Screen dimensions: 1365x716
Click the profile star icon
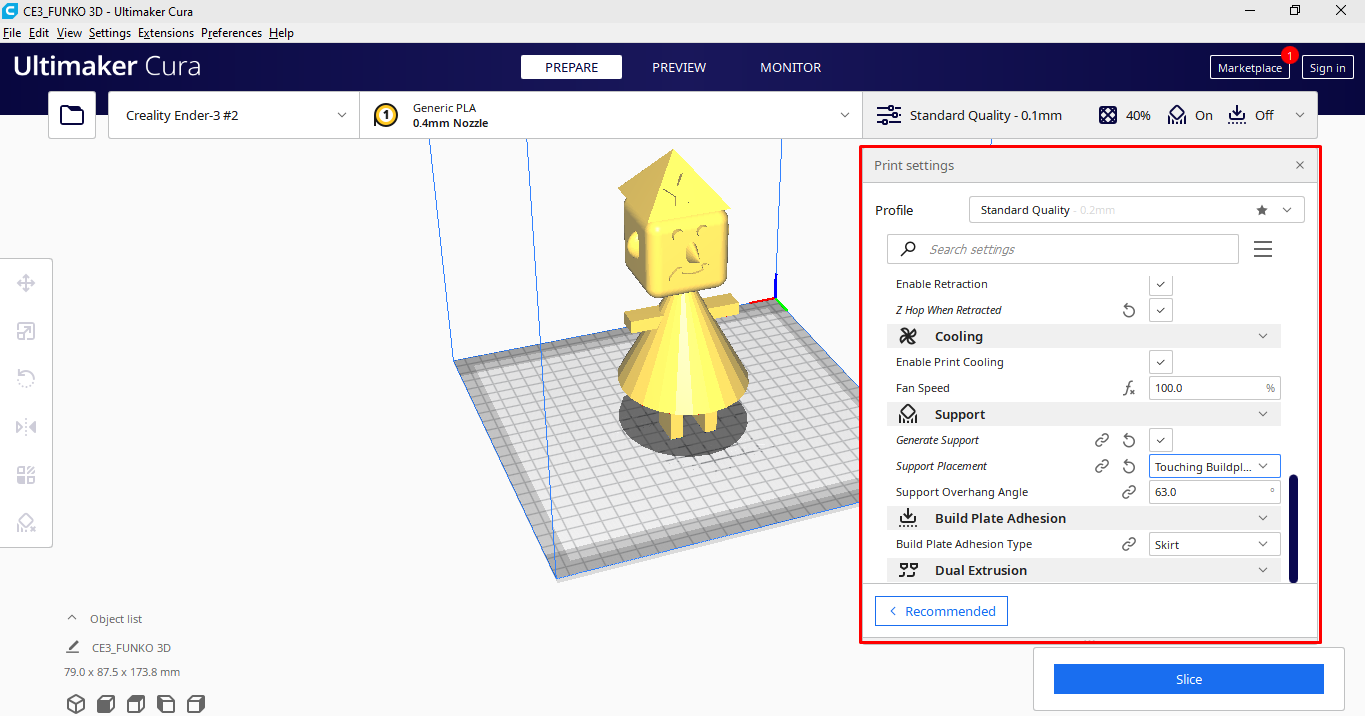click(x=1262, y=210)
